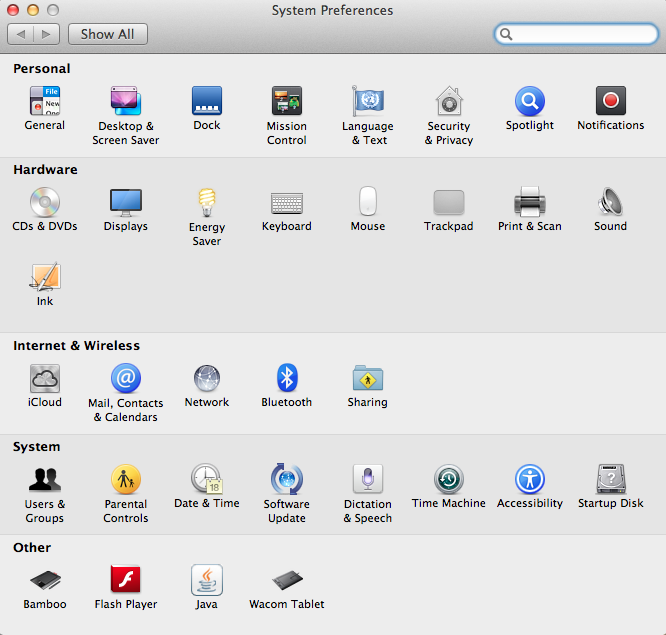Open Bluetooth preferences icon
Image resolution: width=666 pixels, height=635 pixels.
click(287, 377)
